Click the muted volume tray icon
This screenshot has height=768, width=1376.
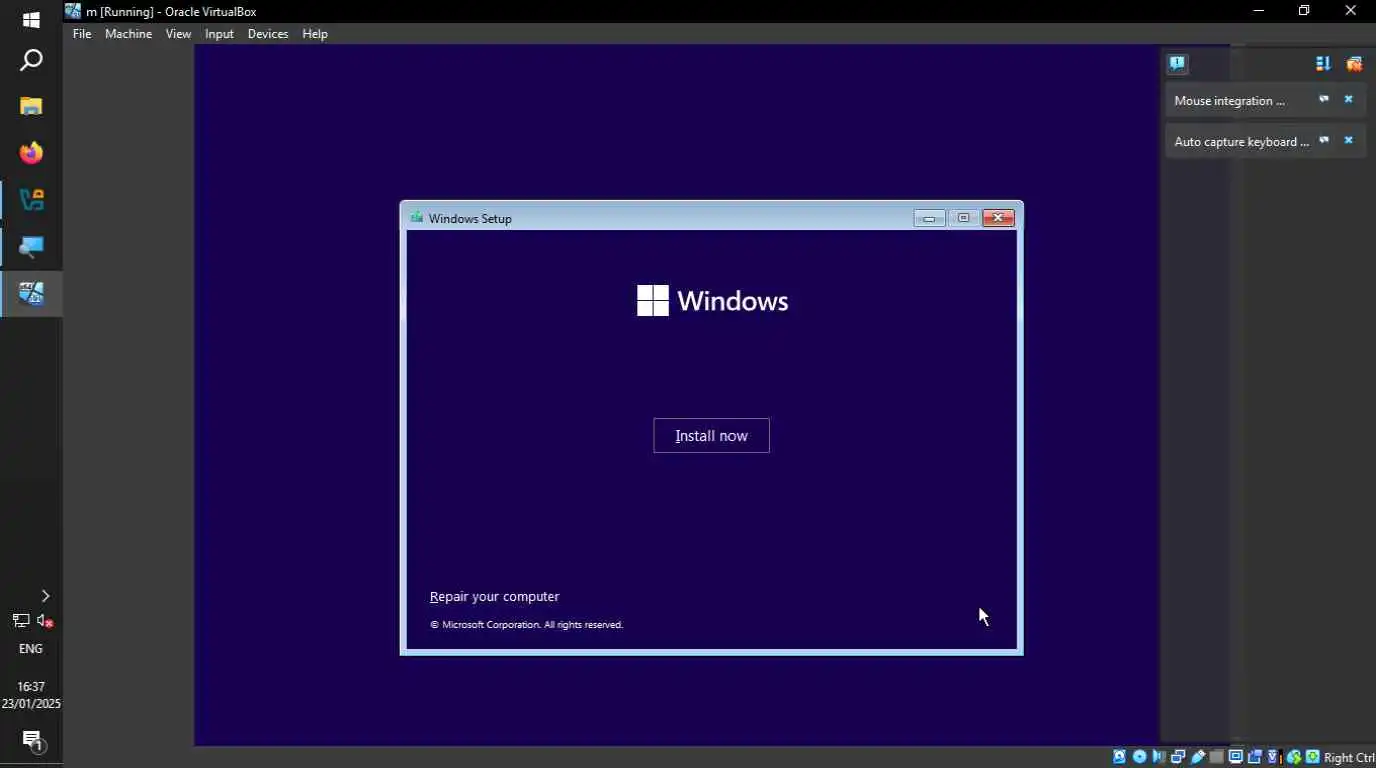tap(45, 621)
